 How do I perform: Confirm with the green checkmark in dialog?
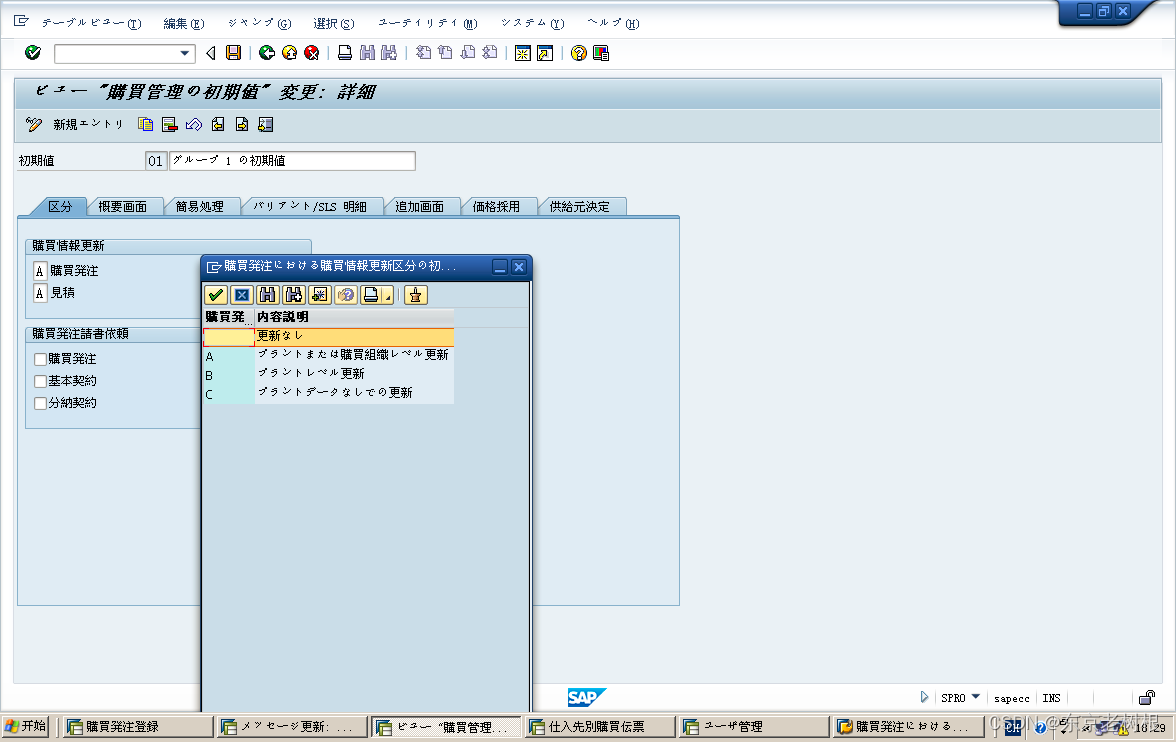tap(216, 294)
